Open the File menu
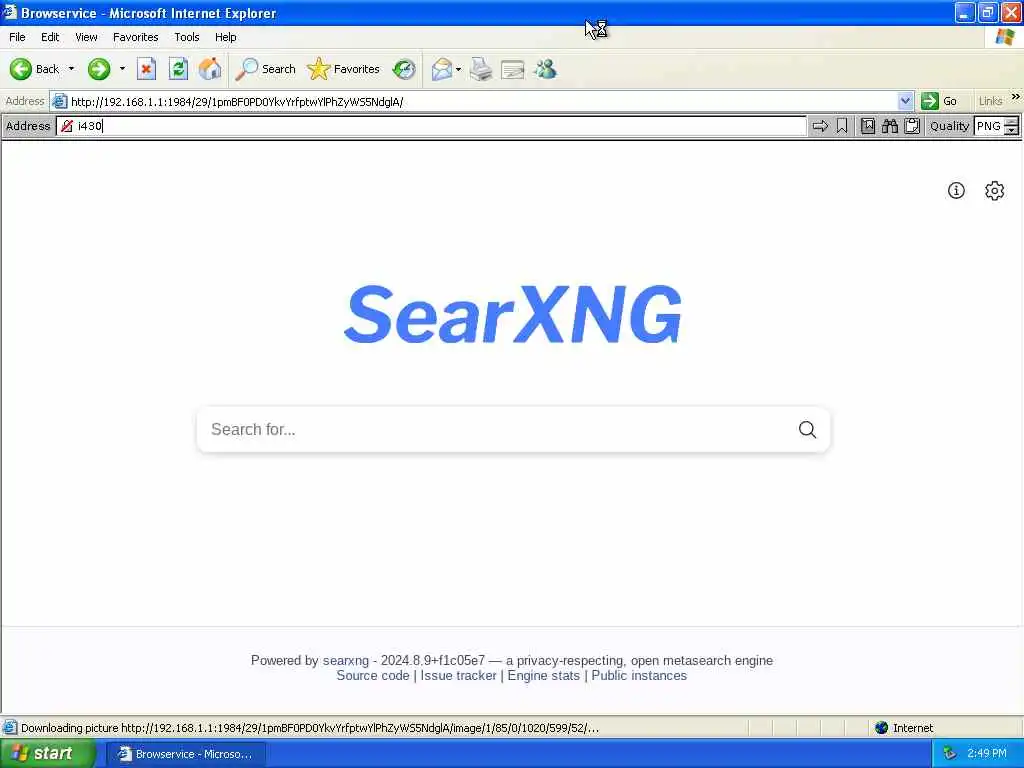This screenshot has width=1024, height=768. [17, 37]
